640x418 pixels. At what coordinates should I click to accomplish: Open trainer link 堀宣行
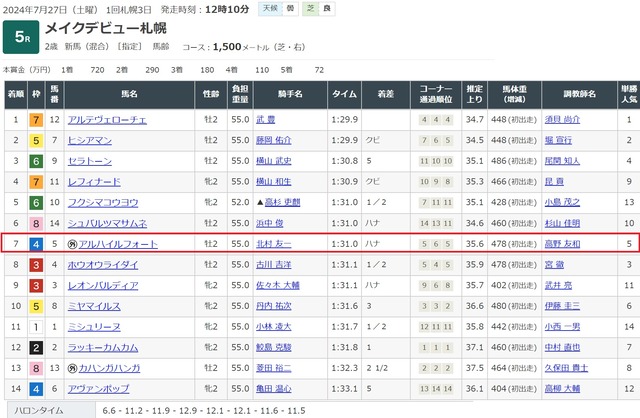558,140
